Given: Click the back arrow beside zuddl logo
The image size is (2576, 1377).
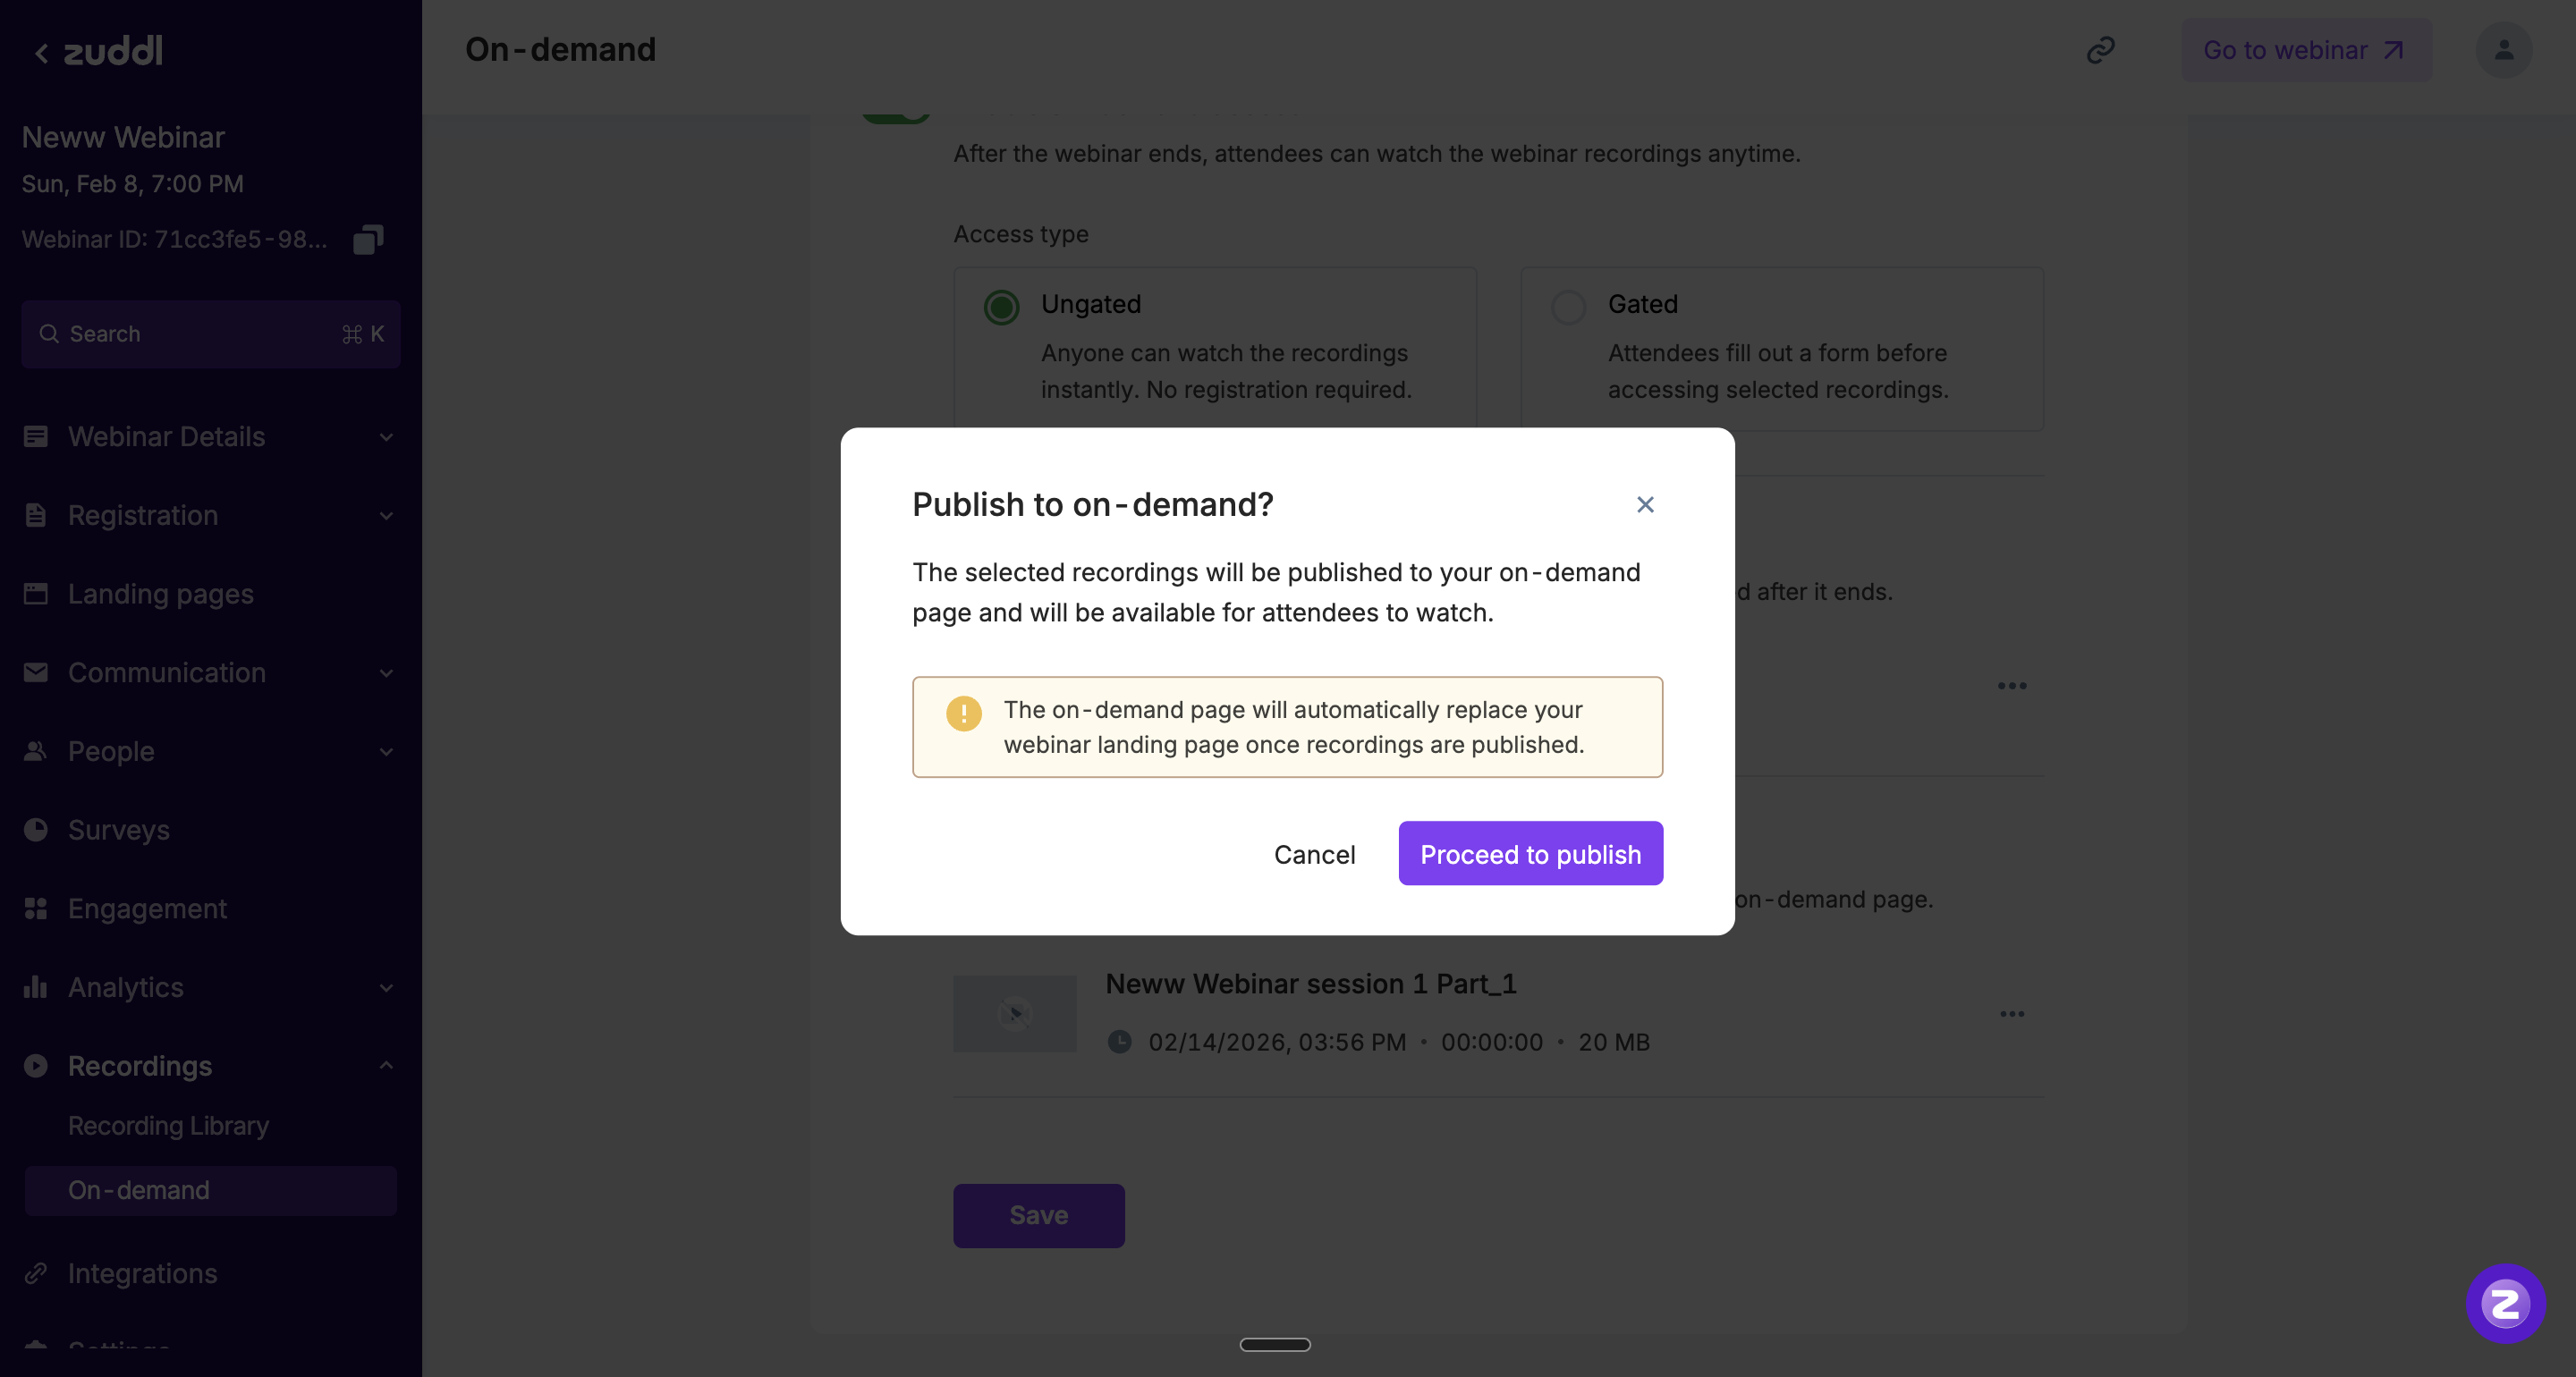Looking at the screenshot, I should click(x=41, y=53).
